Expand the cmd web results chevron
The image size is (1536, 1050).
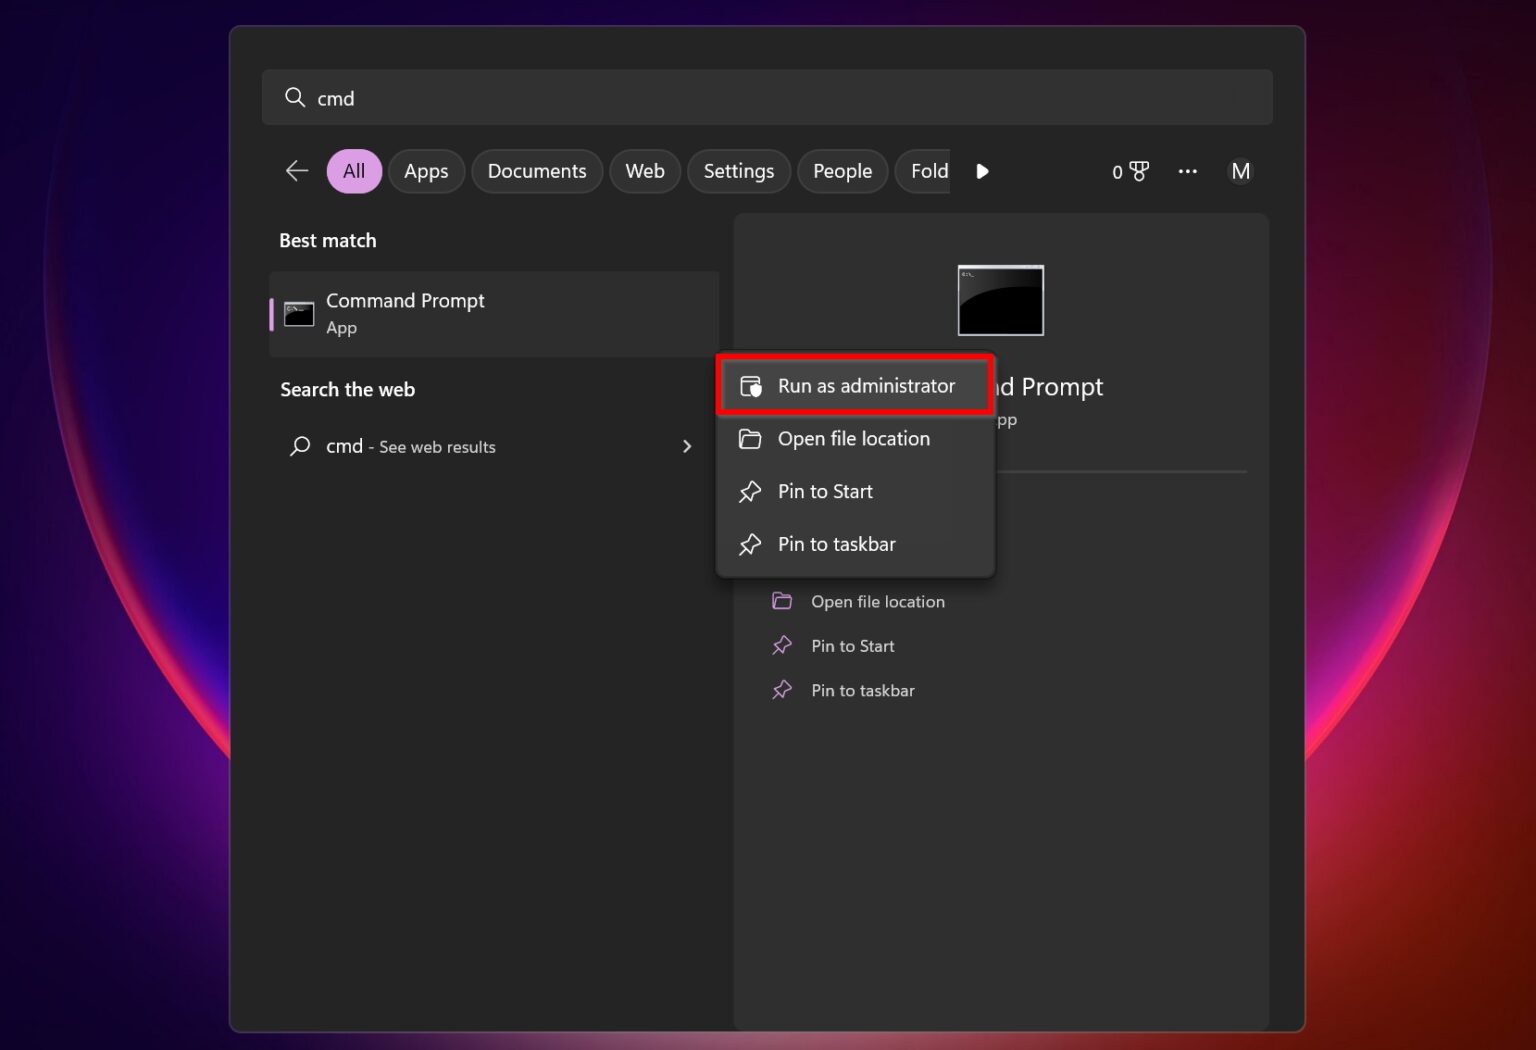(686, 447)
